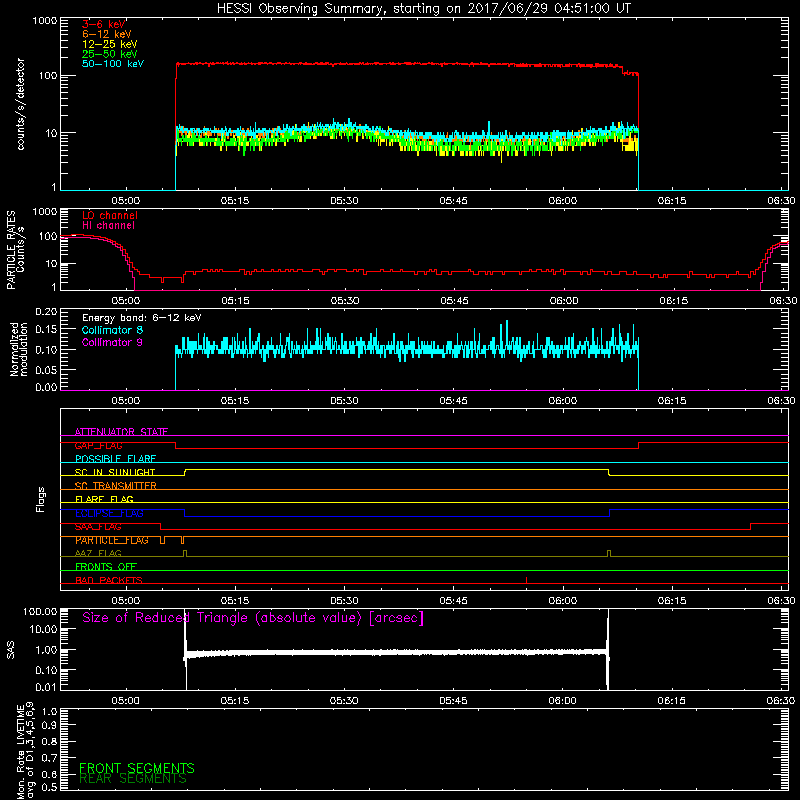800x800 pixels.
Task: Click the counts/s/detector axis label
Action: tap(20, 104)
